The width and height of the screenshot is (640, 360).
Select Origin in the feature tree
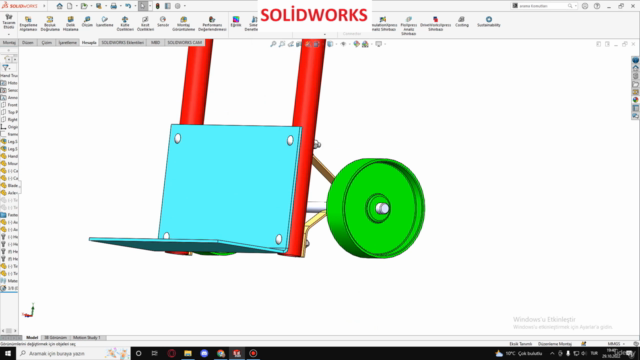coord(9,127)
